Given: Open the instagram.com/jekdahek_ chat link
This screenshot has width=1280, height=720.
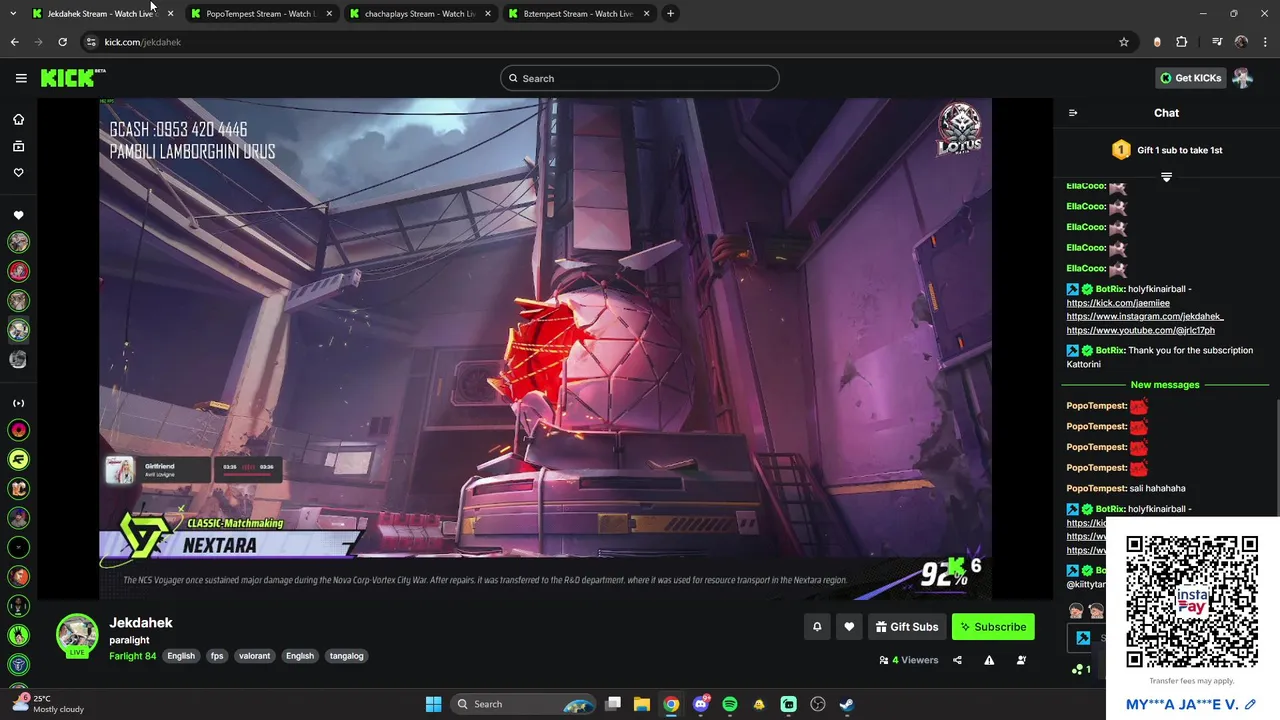Looking at the screenshot, I should click(x=1145, y=316).
